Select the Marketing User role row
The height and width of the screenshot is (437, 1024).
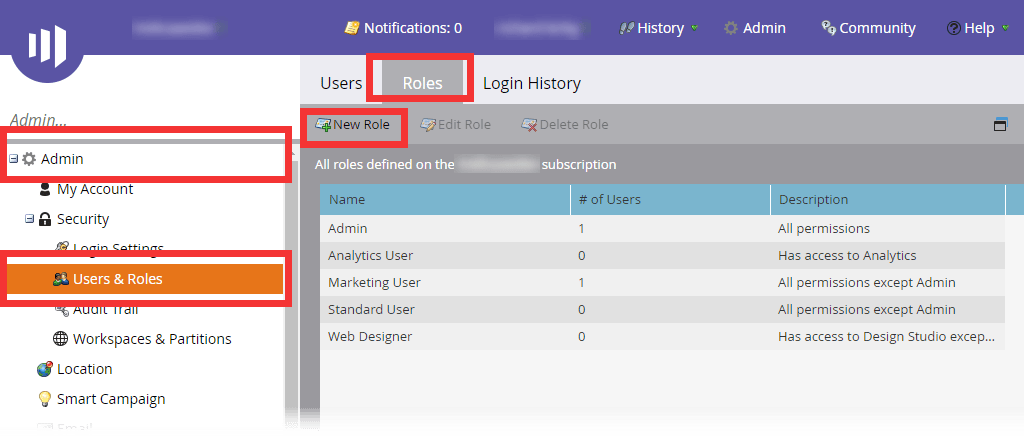pos(662,282)
